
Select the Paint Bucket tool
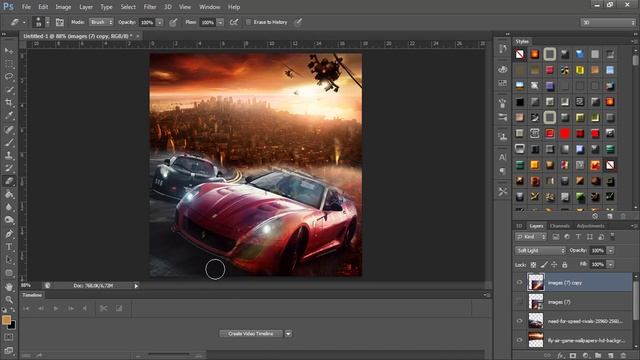tap(9, 194)
